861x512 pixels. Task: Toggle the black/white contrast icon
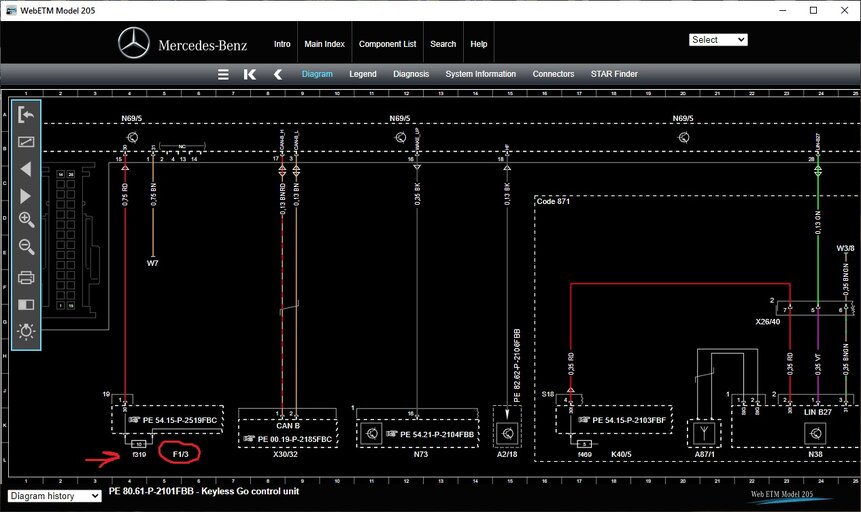click(26, 304)
